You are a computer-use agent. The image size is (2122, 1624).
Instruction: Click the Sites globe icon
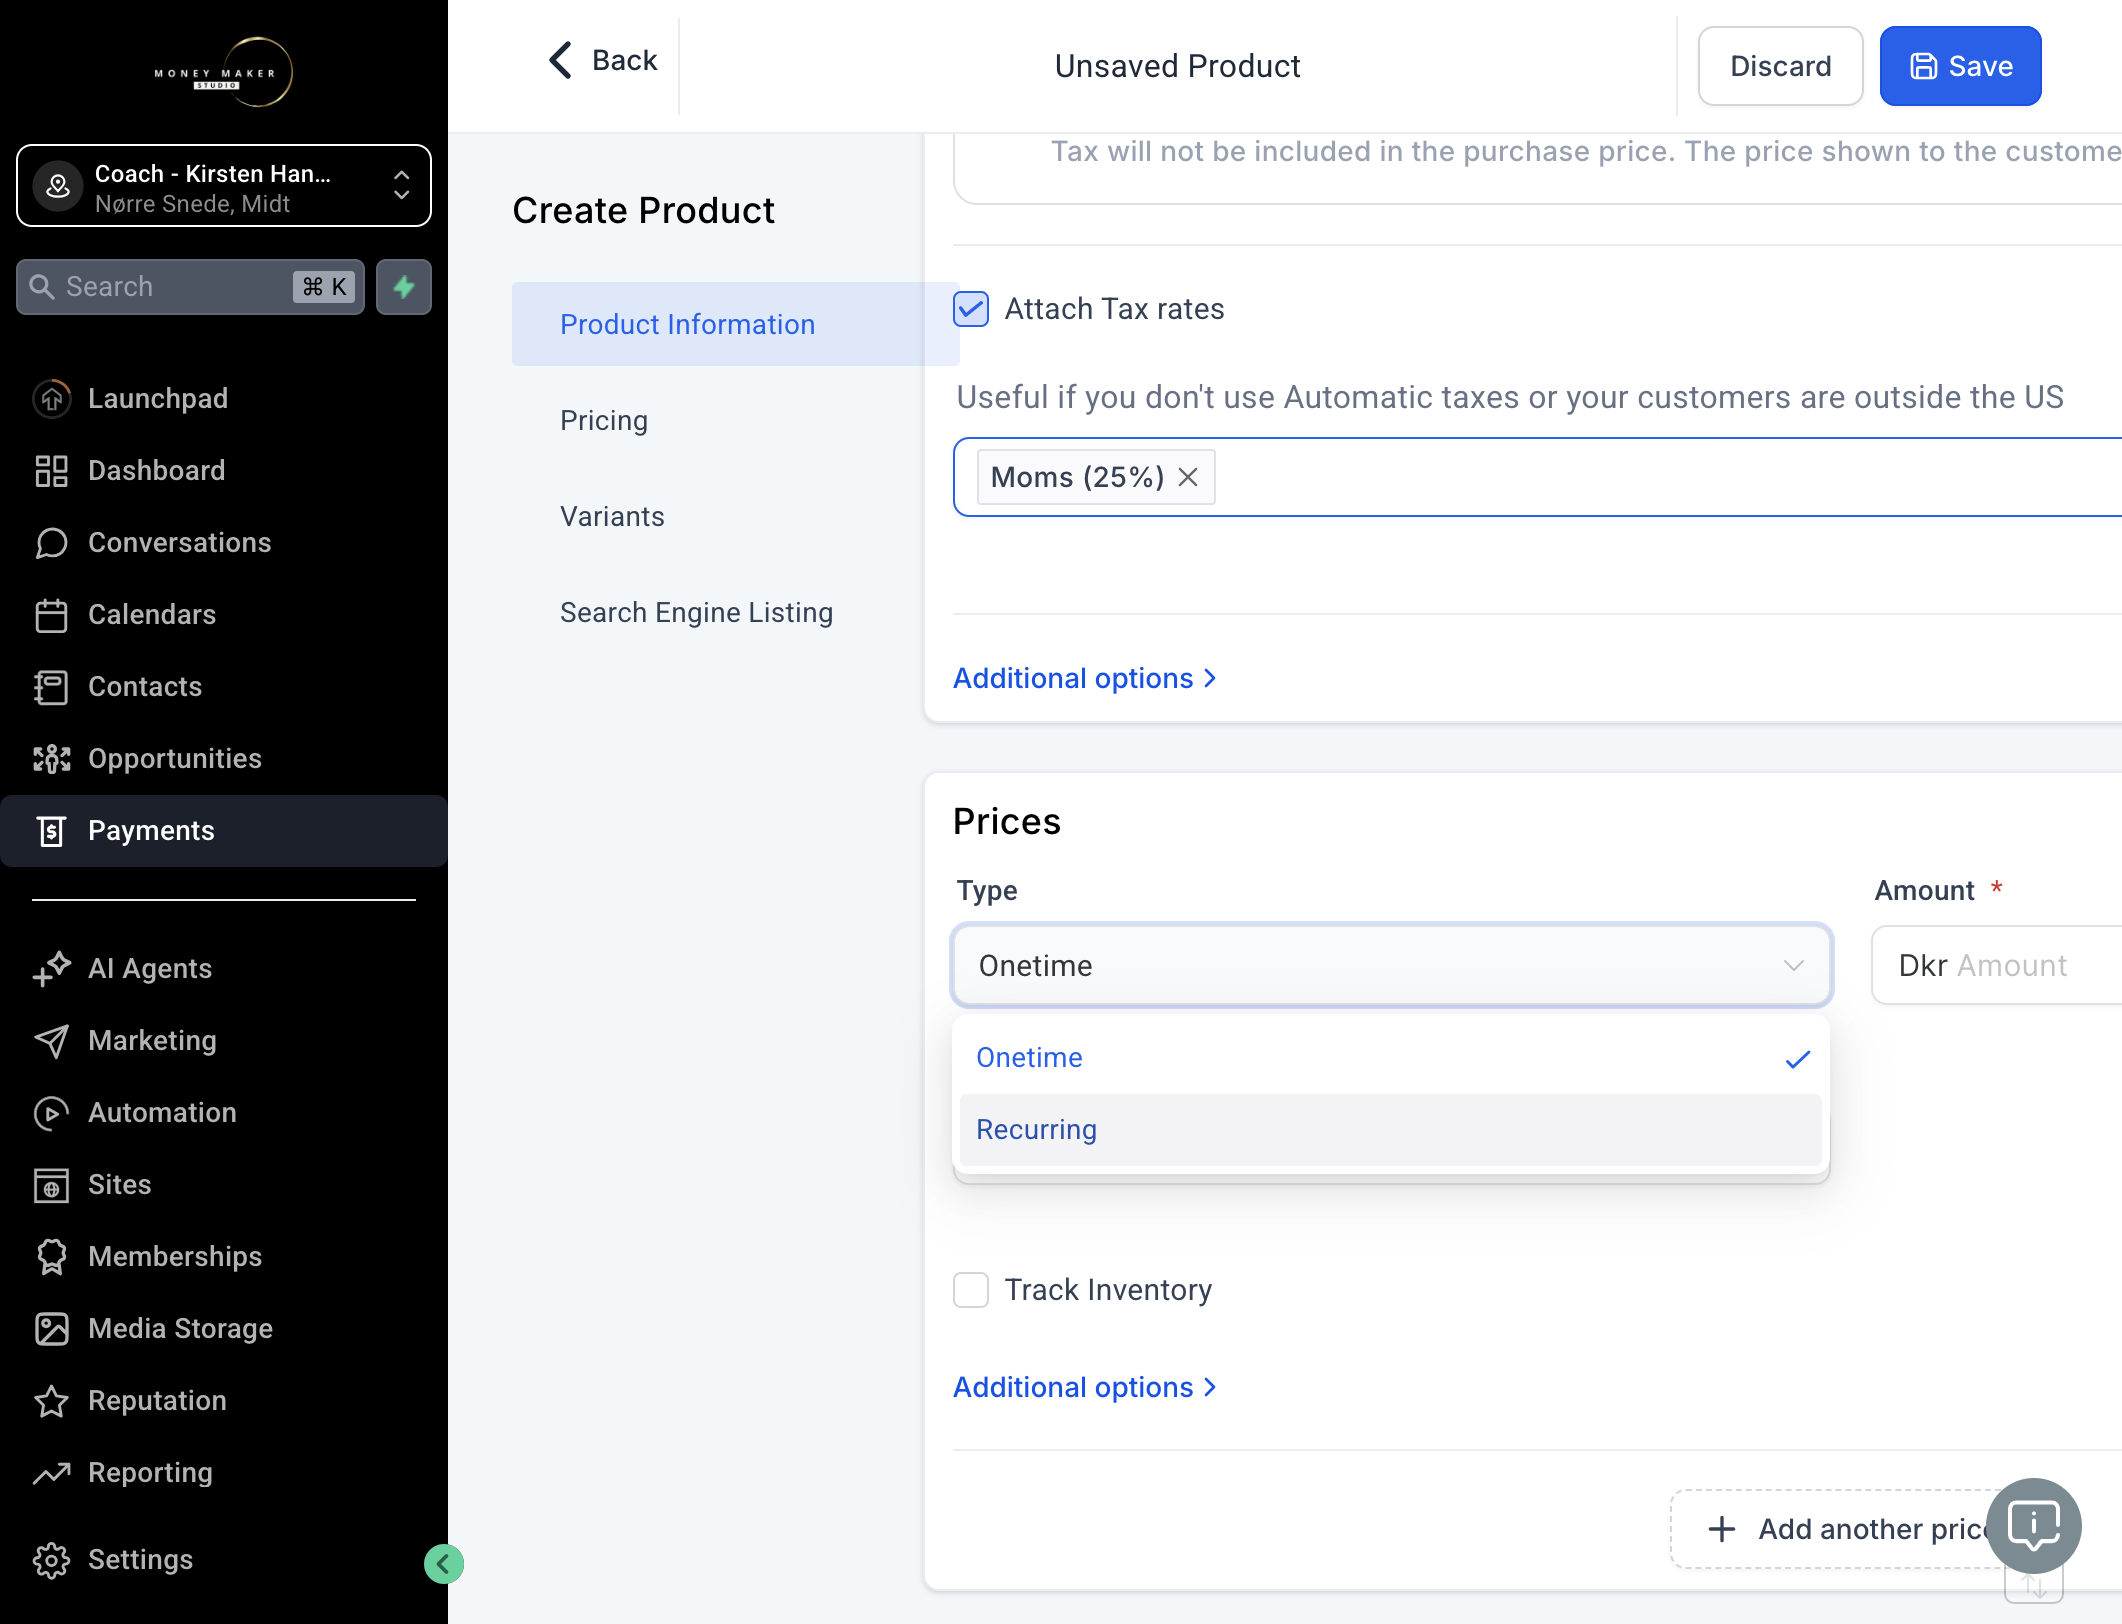pyautogui.click(x=51, y=1184)
